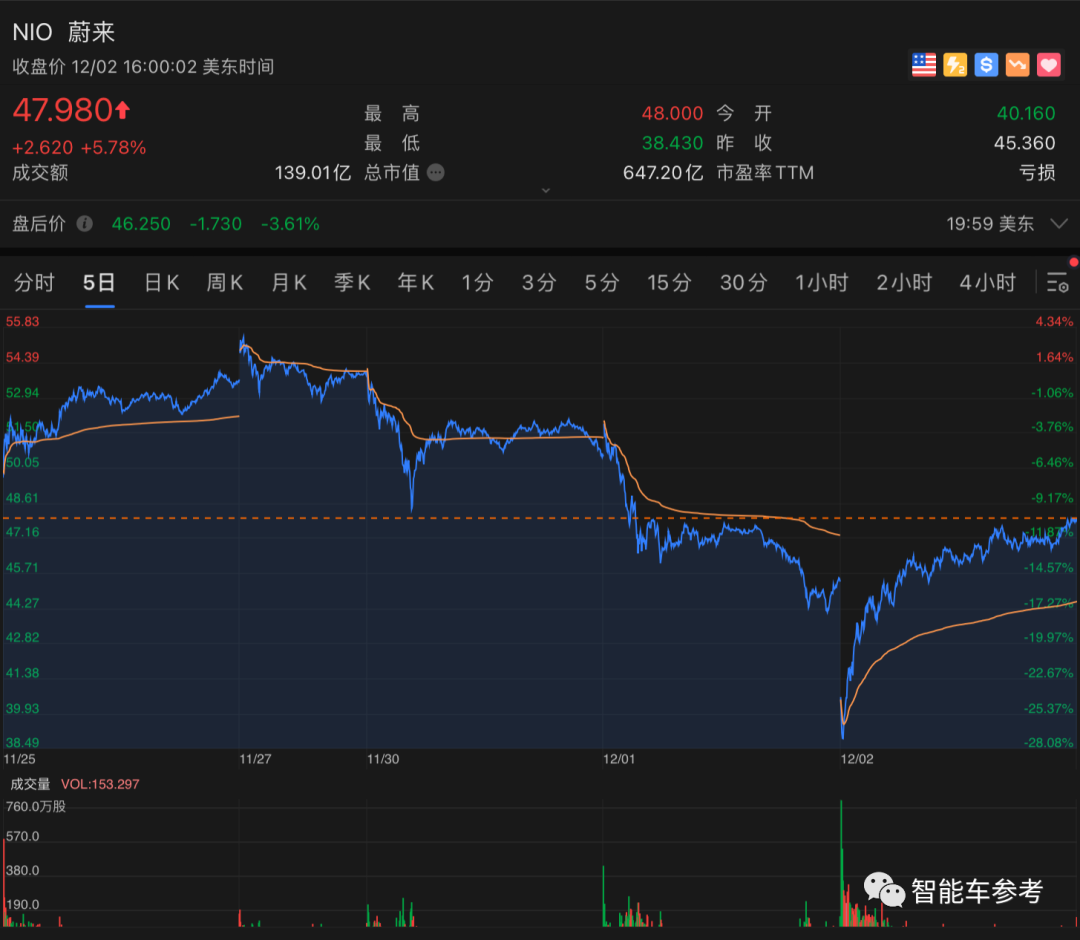Expand the after-hours dropdown next to 19:59 美东
The width and height of the screenshot is (1080, 940).
pyautogui.click(x=1059, y=224)
